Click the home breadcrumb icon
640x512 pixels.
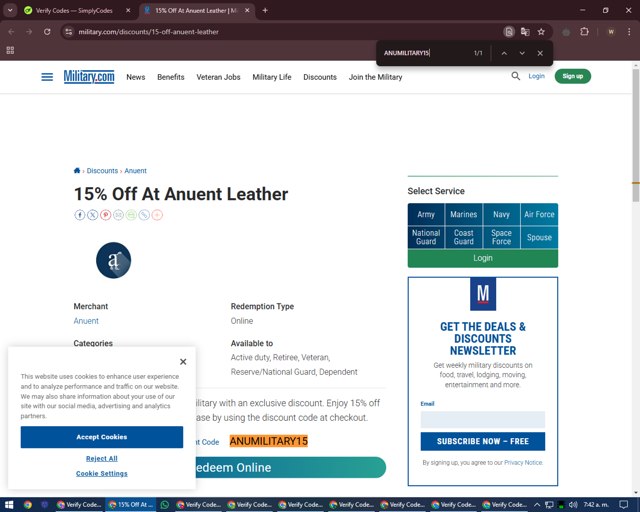pos(77,171)
